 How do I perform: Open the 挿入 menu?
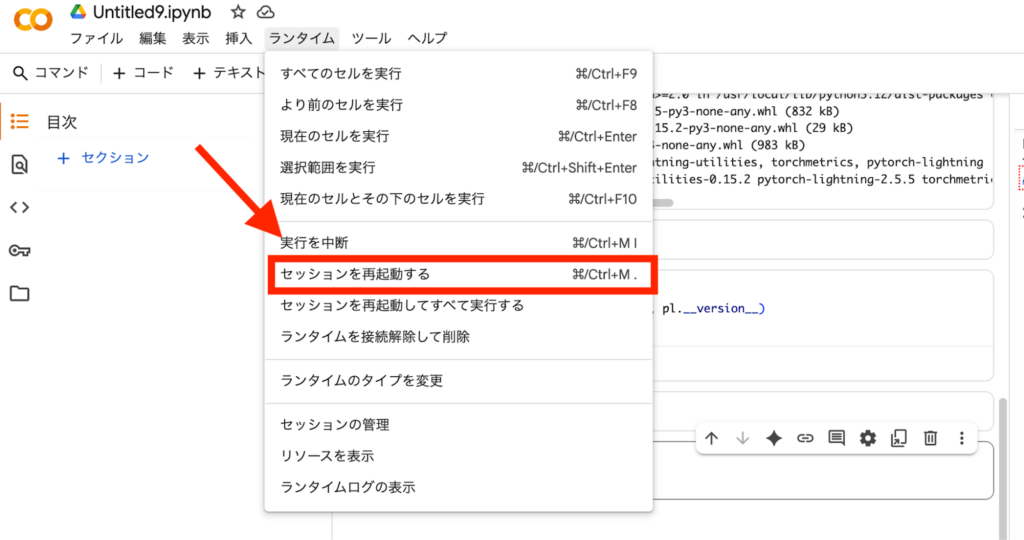pos(239,38)
